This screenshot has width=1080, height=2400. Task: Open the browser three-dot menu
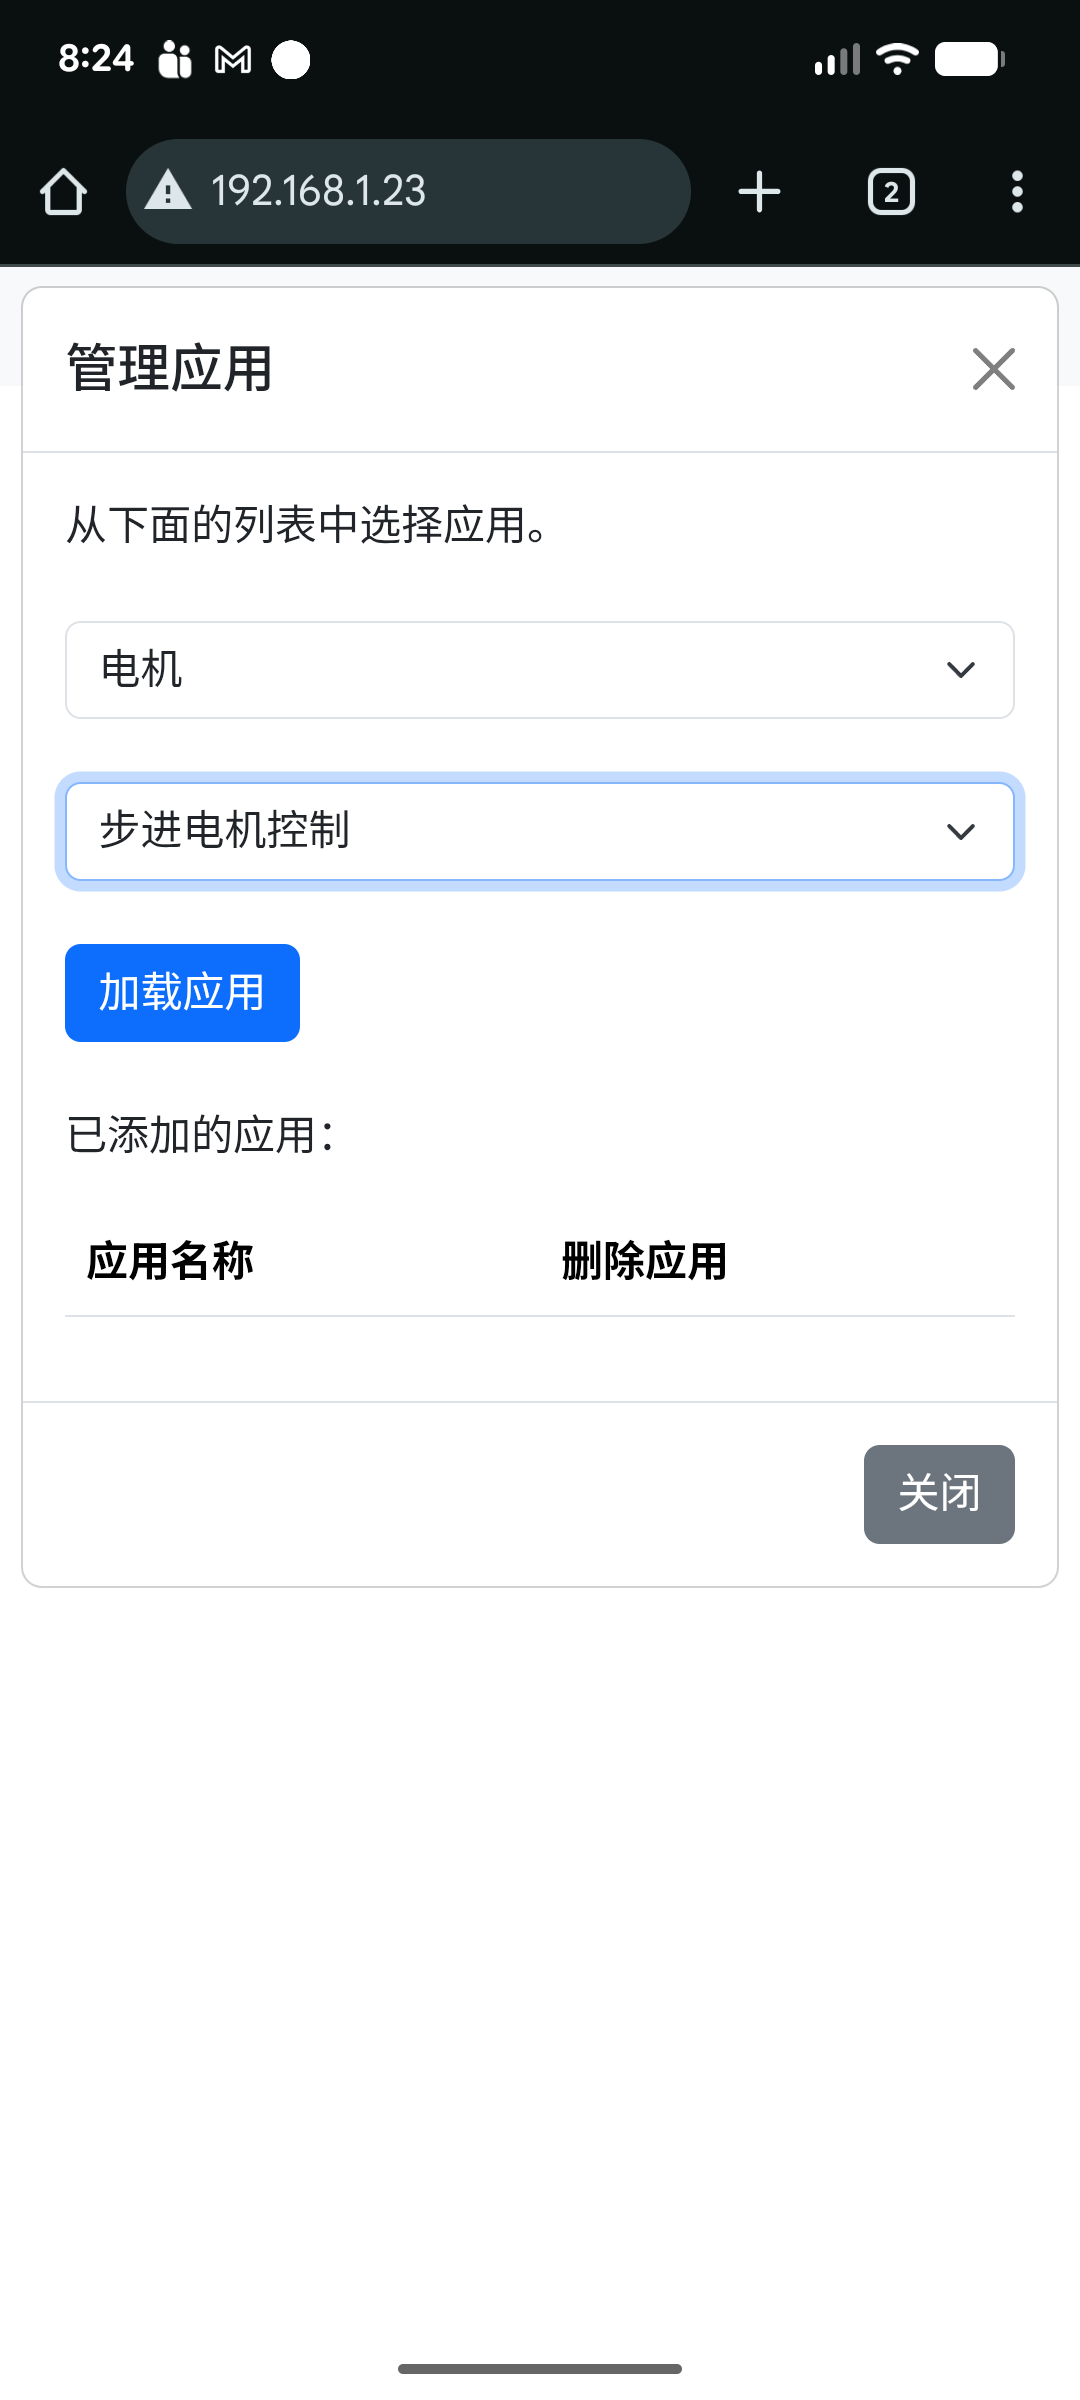(x=1017, y=191)
